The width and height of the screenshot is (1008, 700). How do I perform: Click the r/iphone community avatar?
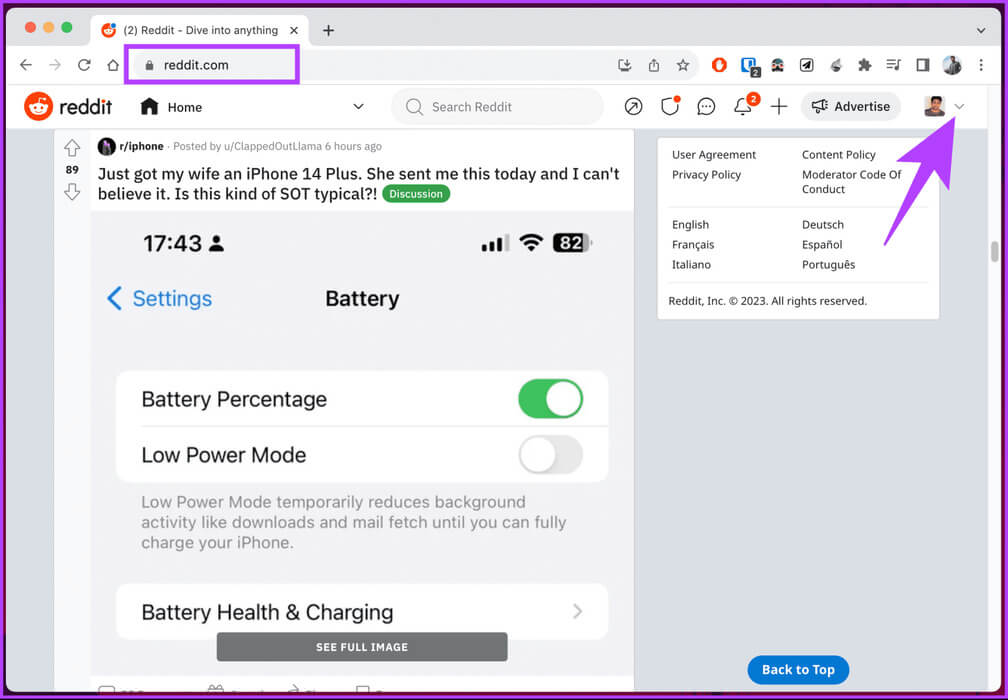[x=106, y=147]
